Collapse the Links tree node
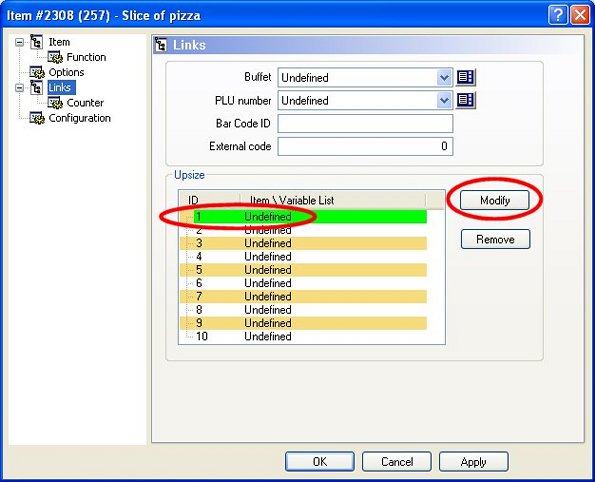The image size is (595, 482). pyautogui.click(x=19, y=88)
